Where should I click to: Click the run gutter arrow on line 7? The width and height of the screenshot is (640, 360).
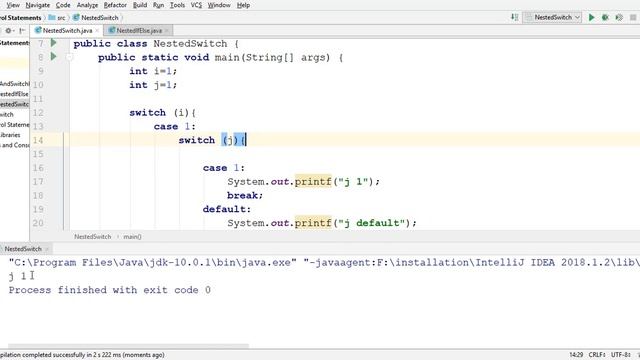[x=53, y=42]
